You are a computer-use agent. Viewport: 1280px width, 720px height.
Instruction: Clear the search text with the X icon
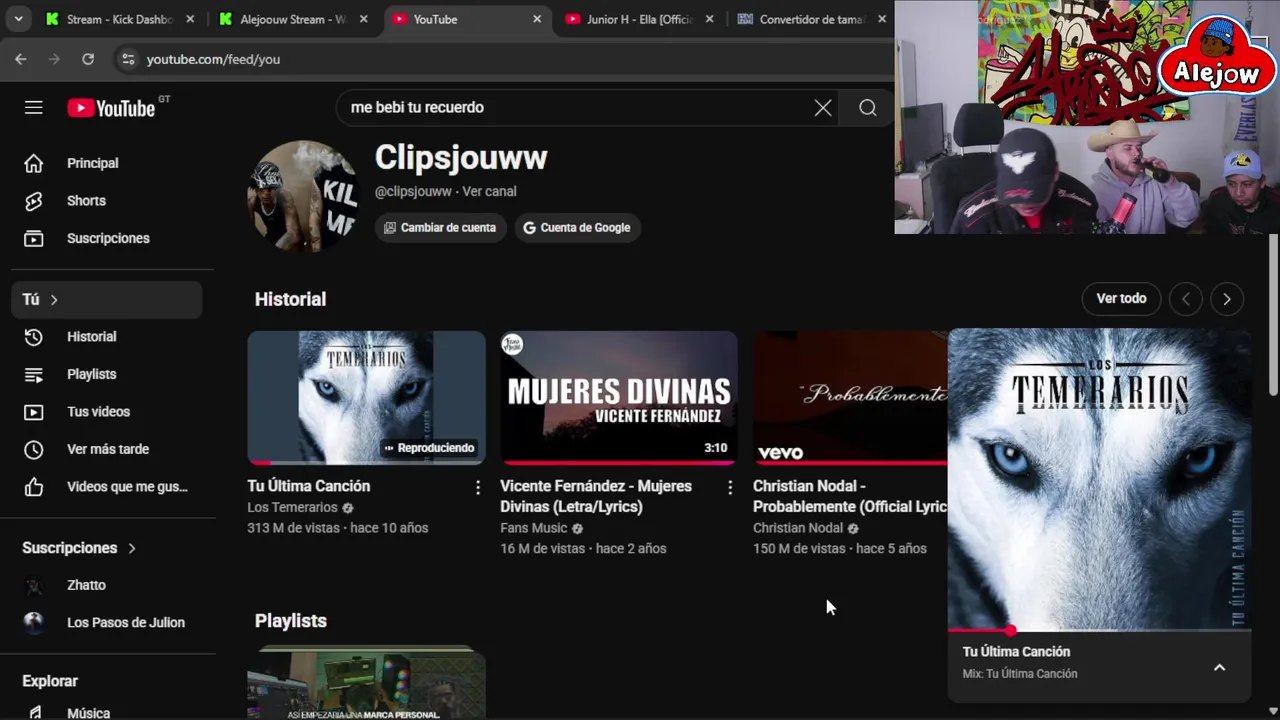[x=823, y=108]
